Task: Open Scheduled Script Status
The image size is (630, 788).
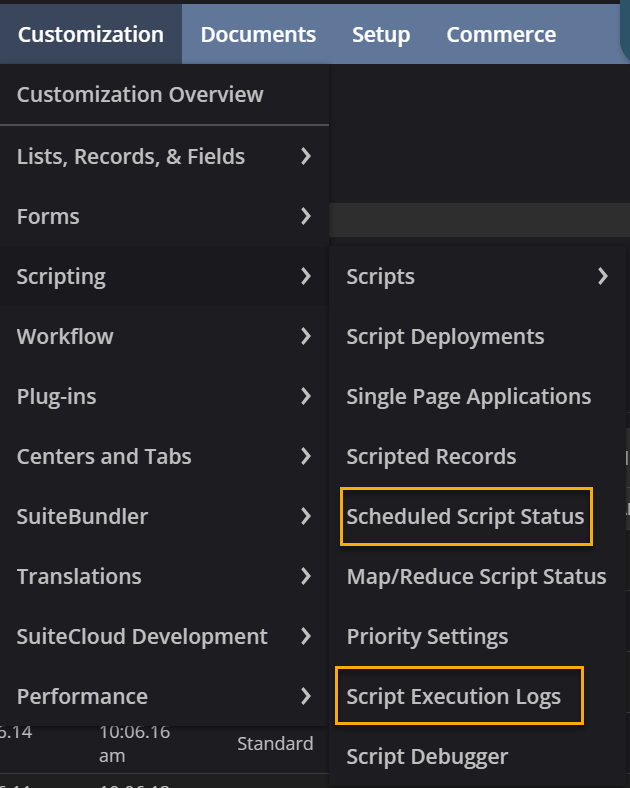Action: tap(465, 516)
